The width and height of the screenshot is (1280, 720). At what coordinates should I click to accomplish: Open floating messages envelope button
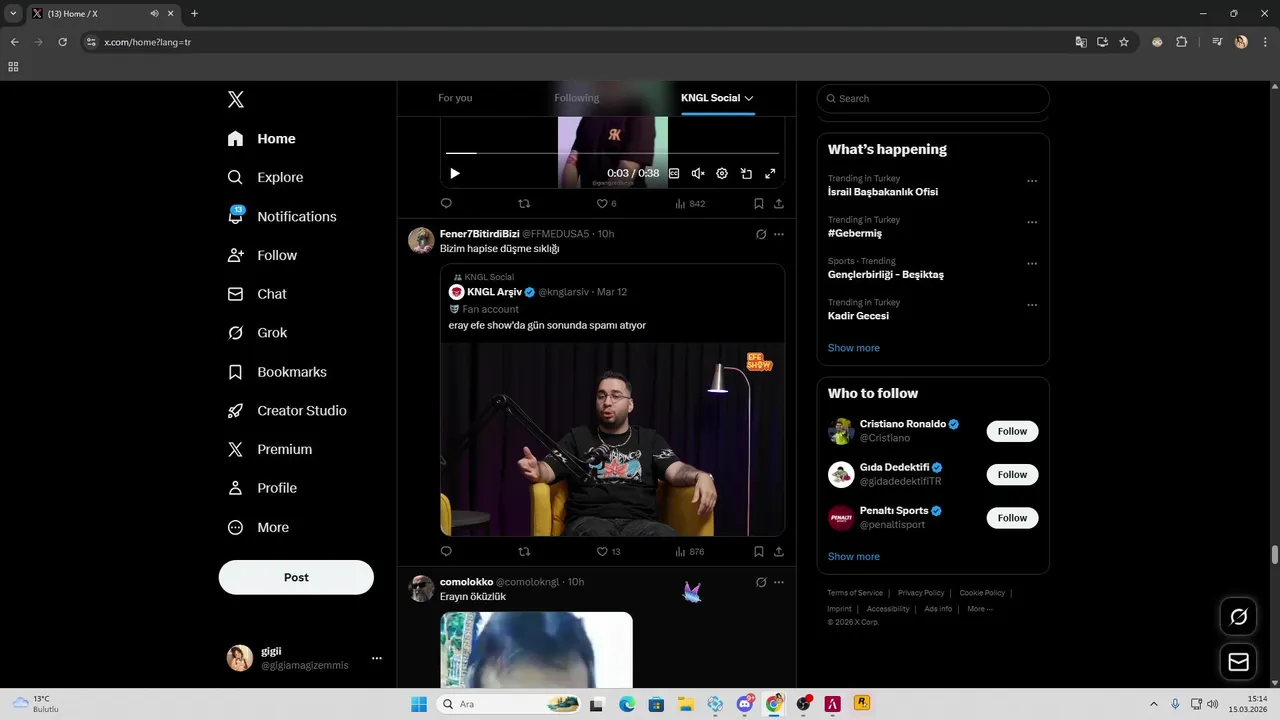click(1238, 662)
